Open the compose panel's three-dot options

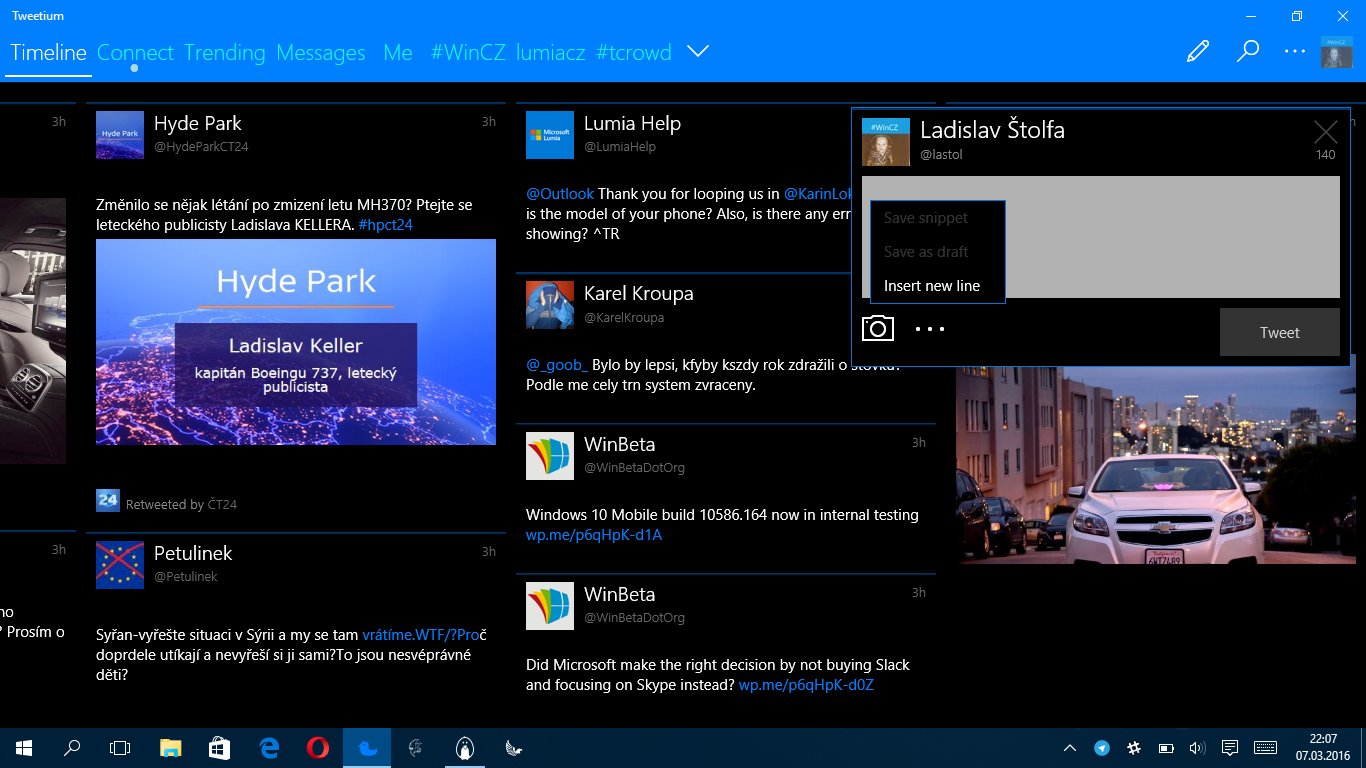coord(930,329)
